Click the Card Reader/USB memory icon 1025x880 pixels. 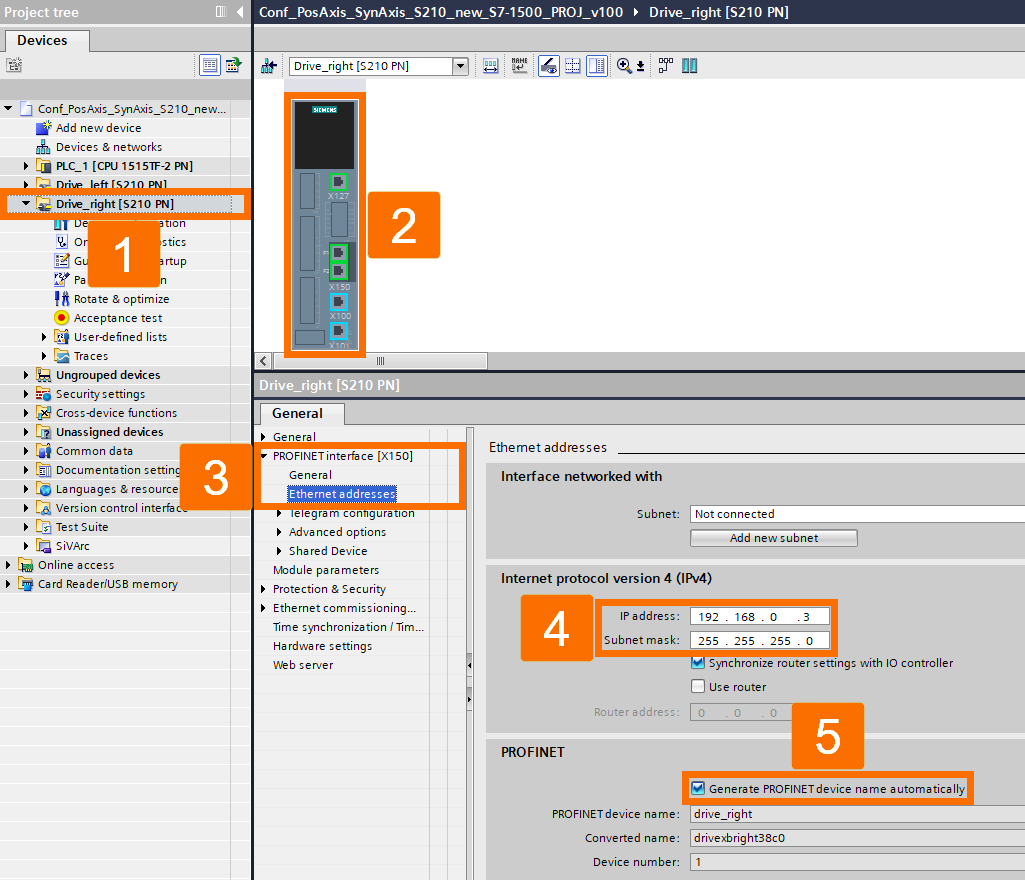click(25, 584)
